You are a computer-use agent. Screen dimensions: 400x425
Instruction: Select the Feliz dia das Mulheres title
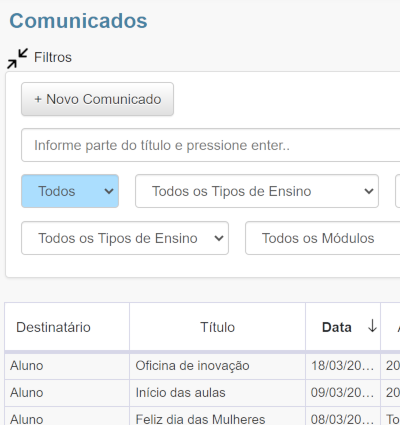[200, 419]
